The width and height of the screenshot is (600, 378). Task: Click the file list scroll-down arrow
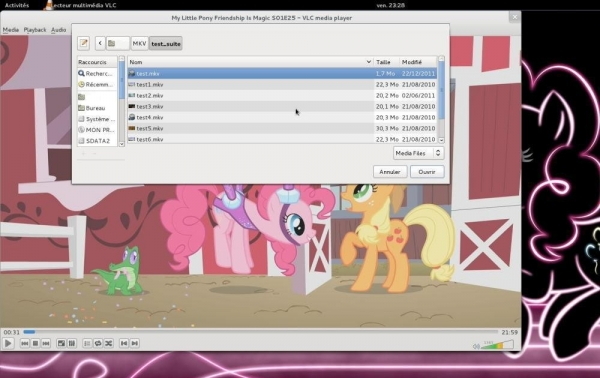tap(441, 140)
